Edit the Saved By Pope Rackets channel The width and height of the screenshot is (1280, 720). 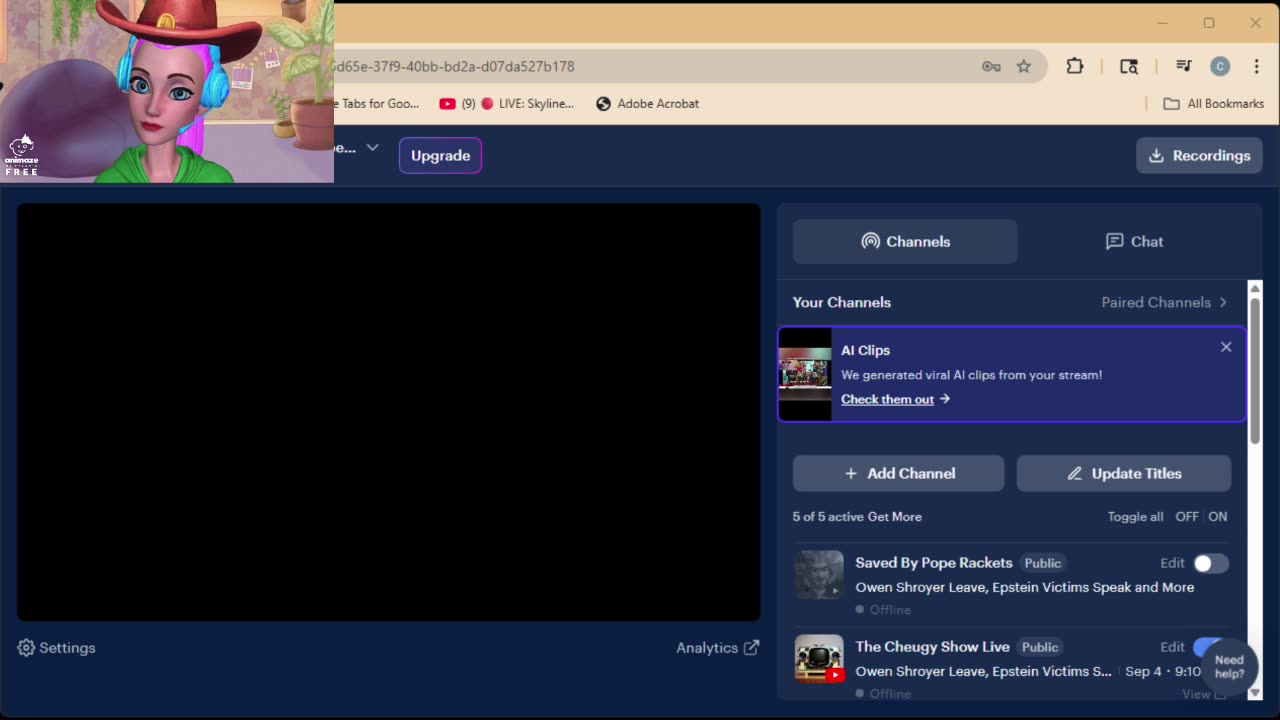1172,563
